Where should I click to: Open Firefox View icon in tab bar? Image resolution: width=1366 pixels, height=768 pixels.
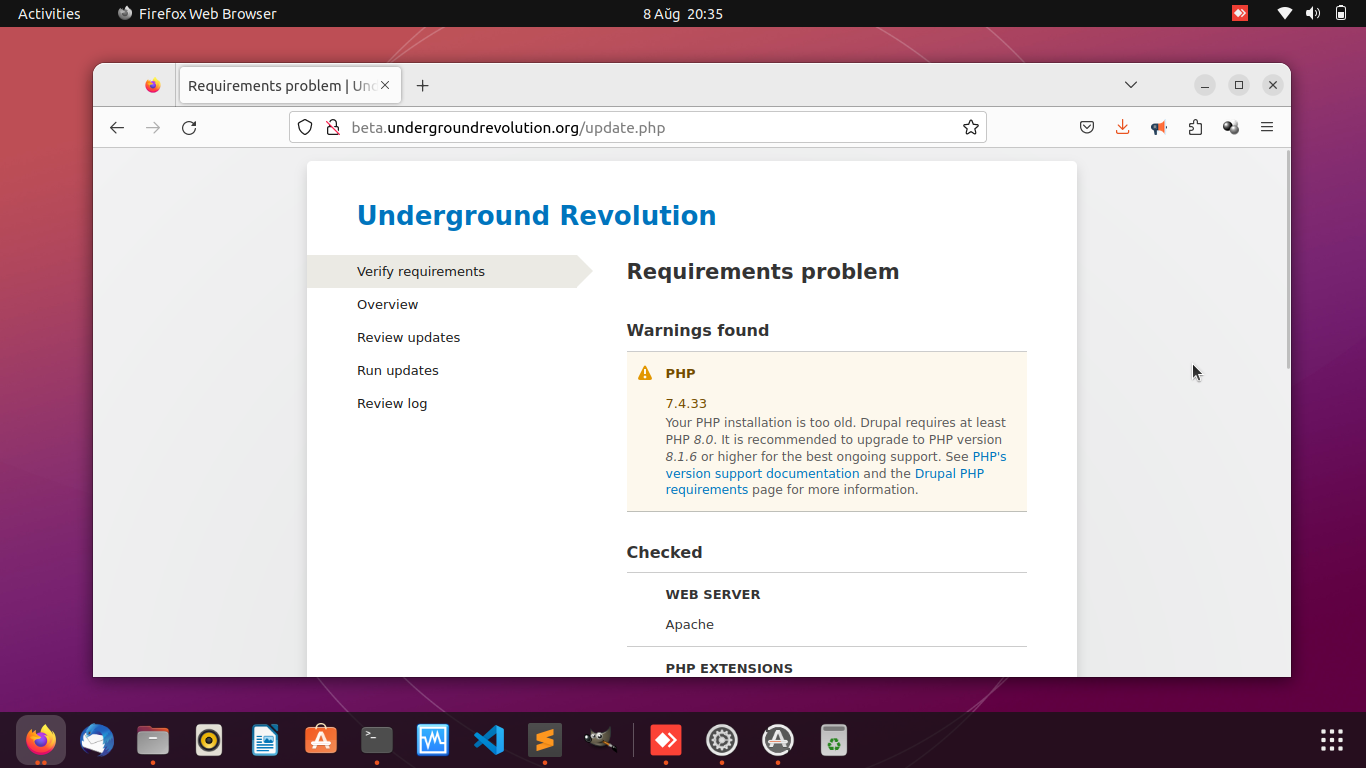(152, 85)
